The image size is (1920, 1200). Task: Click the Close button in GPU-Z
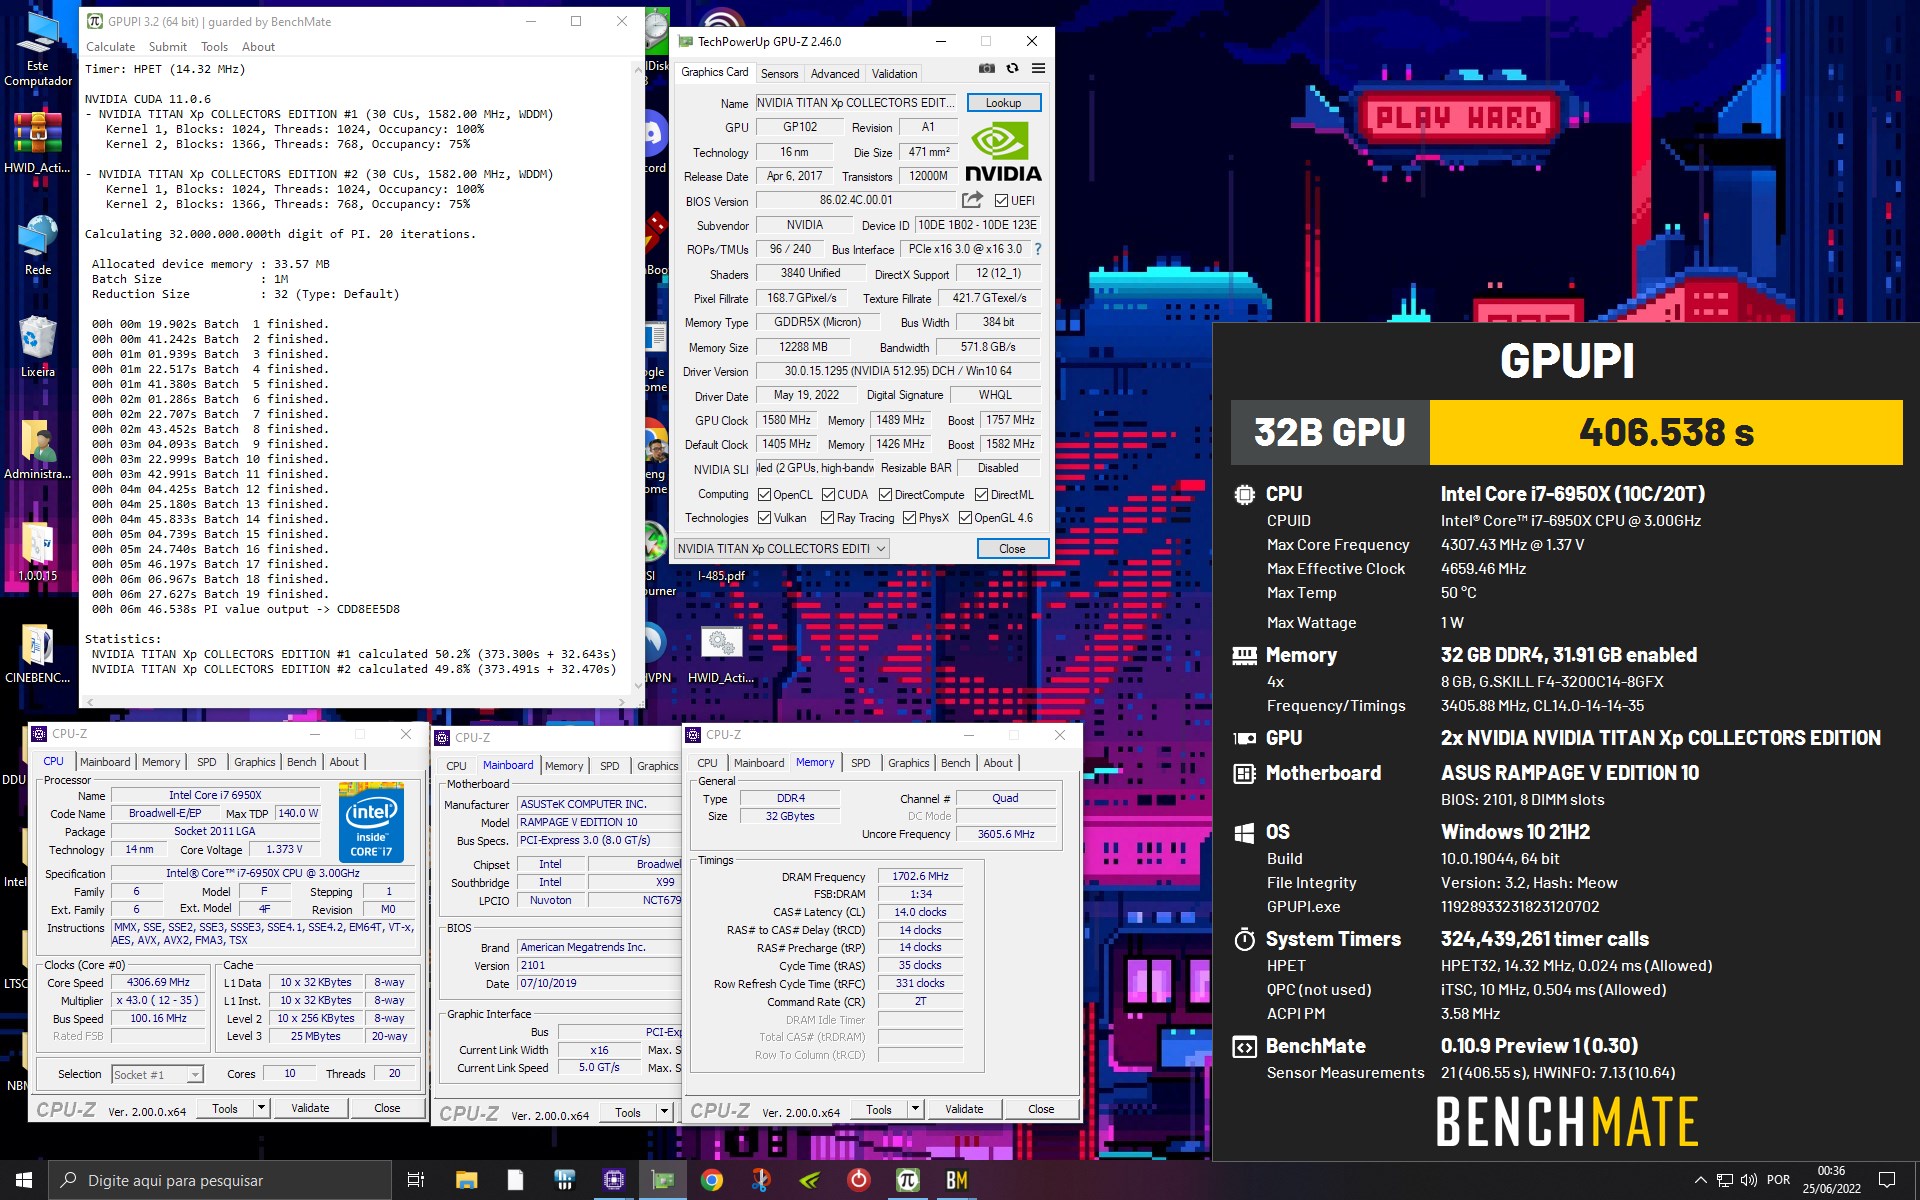pyautogui.click(x=1012, y=549)
